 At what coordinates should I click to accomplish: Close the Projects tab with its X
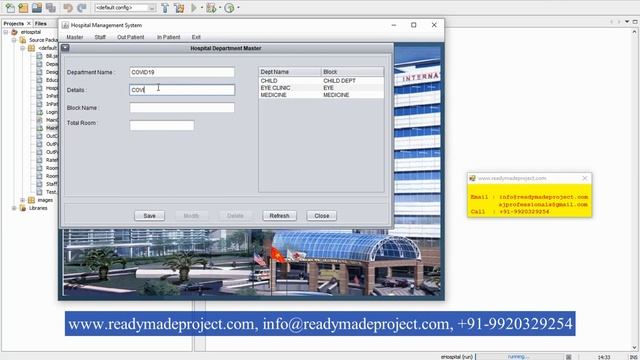tap(29, 24)
